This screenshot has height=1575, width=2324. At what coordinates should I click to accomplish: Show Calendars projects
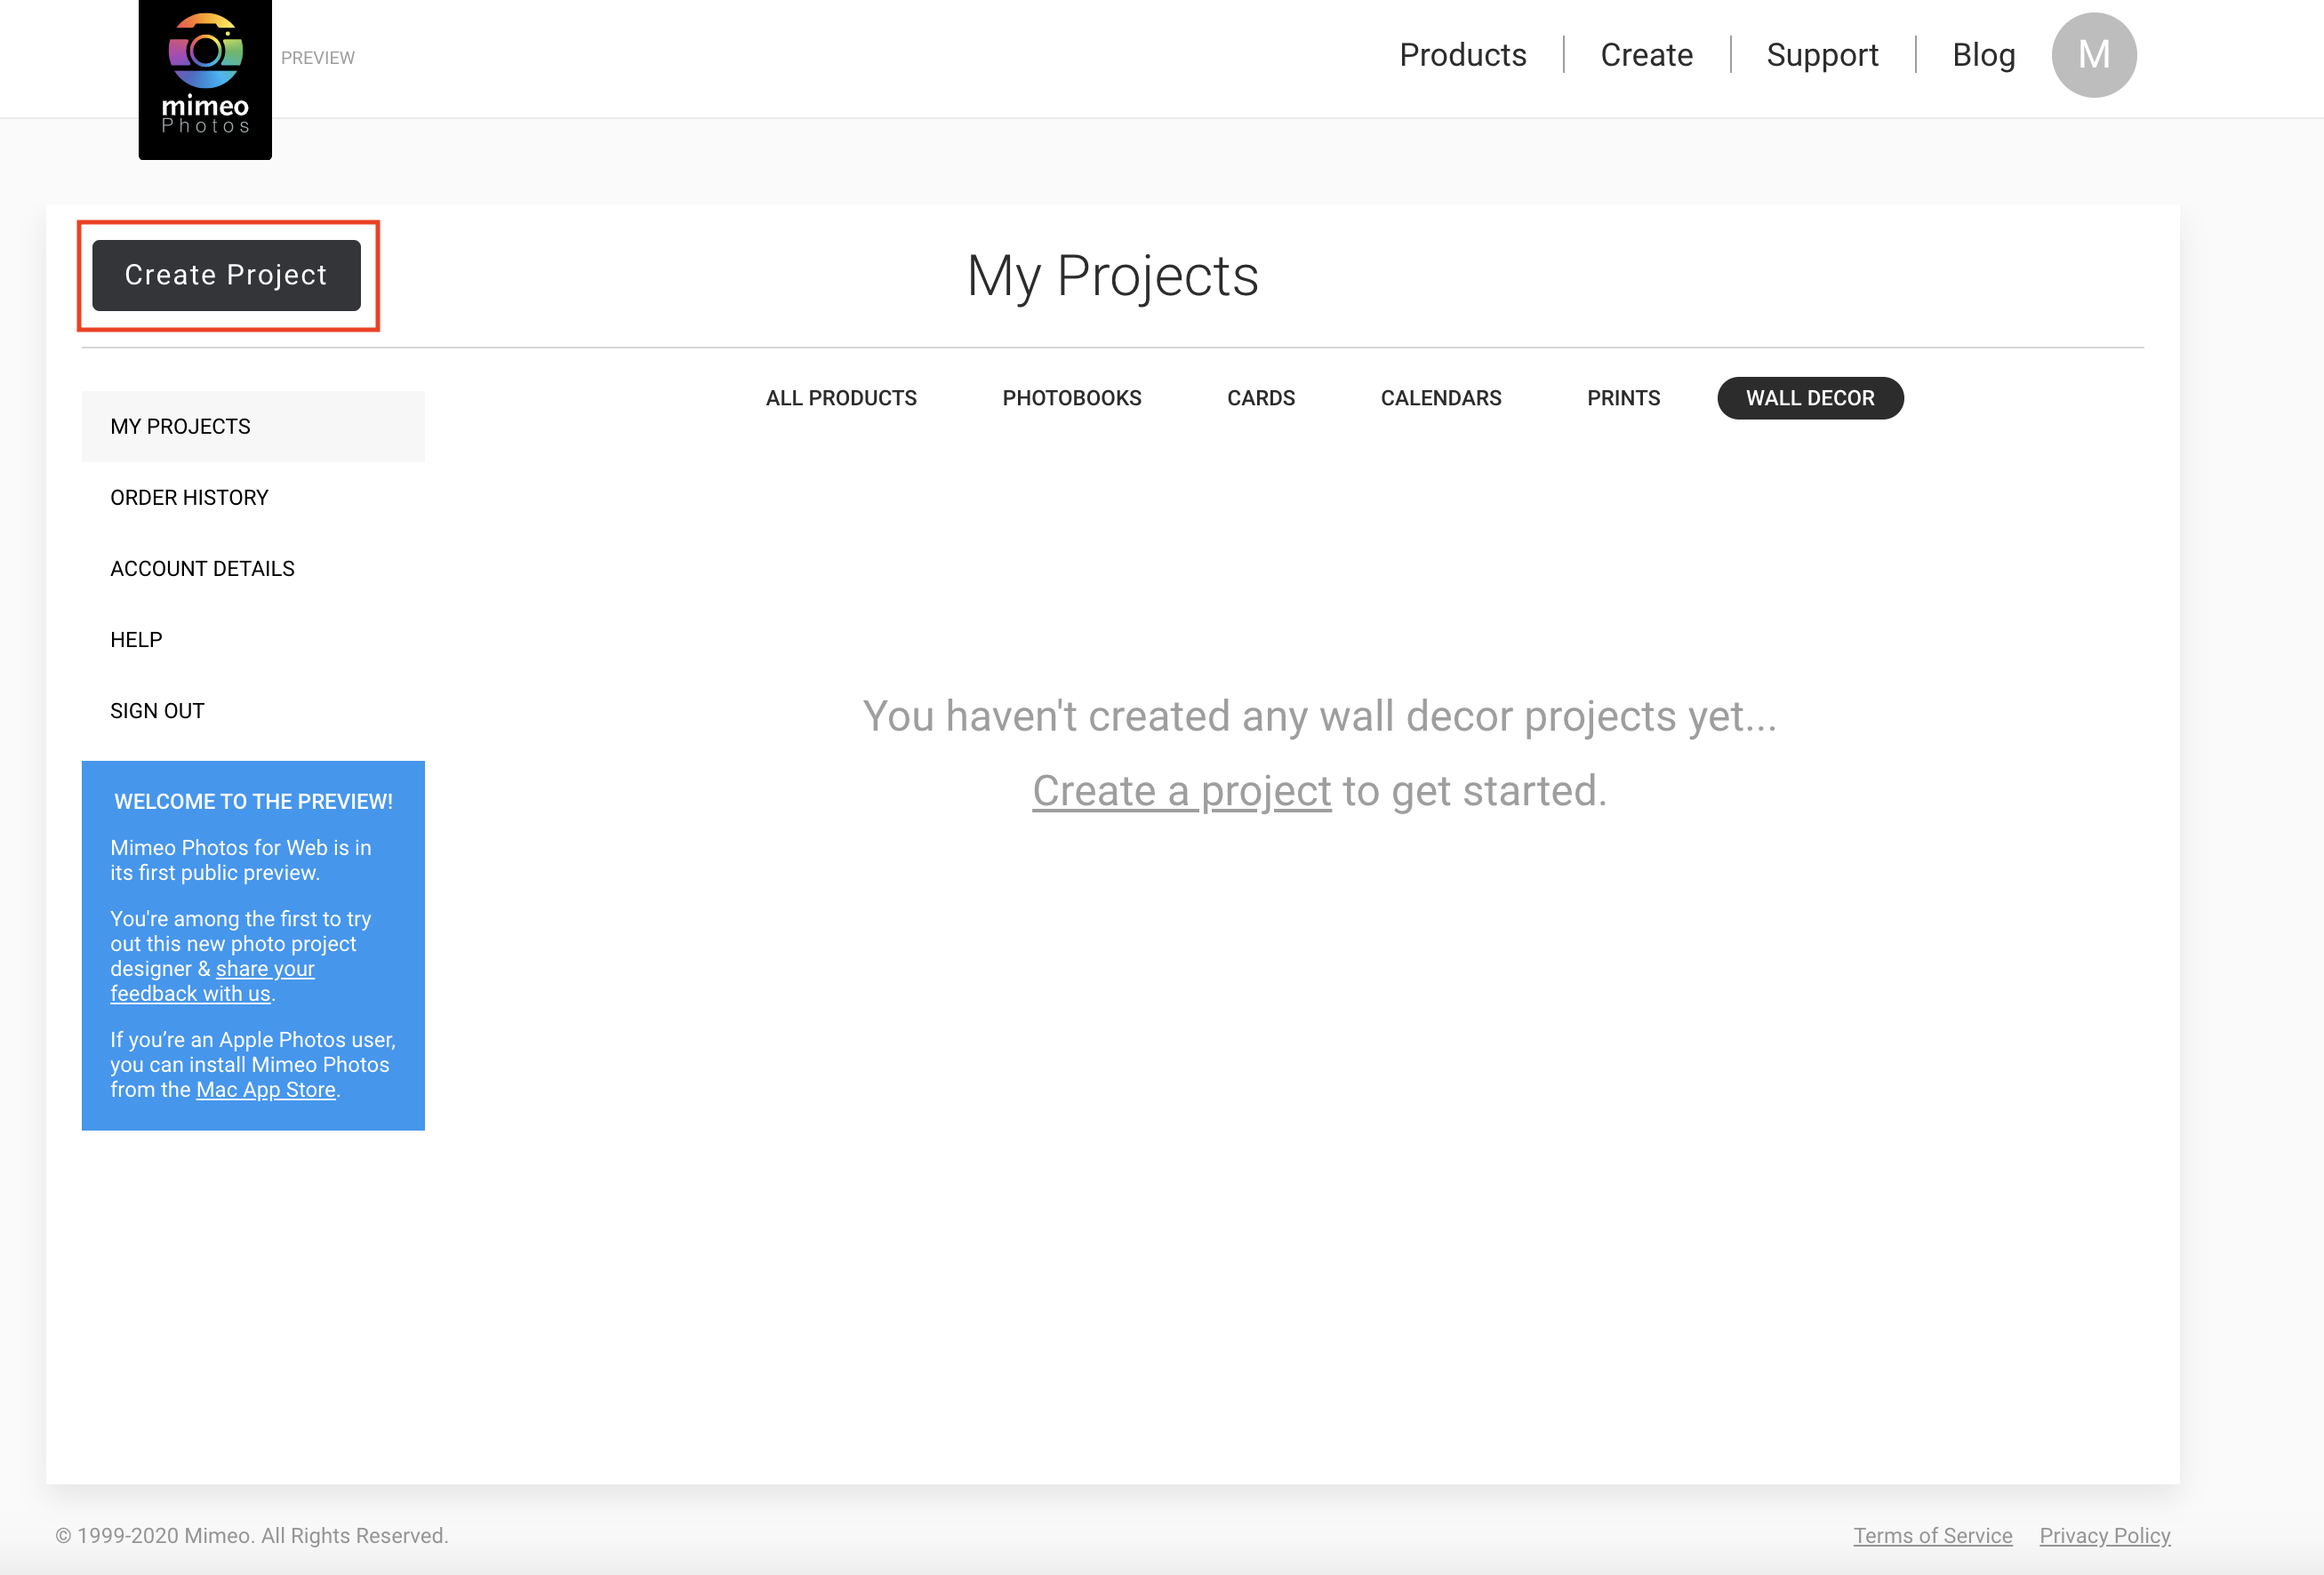pyautogui.click(x=1440, y=398)
